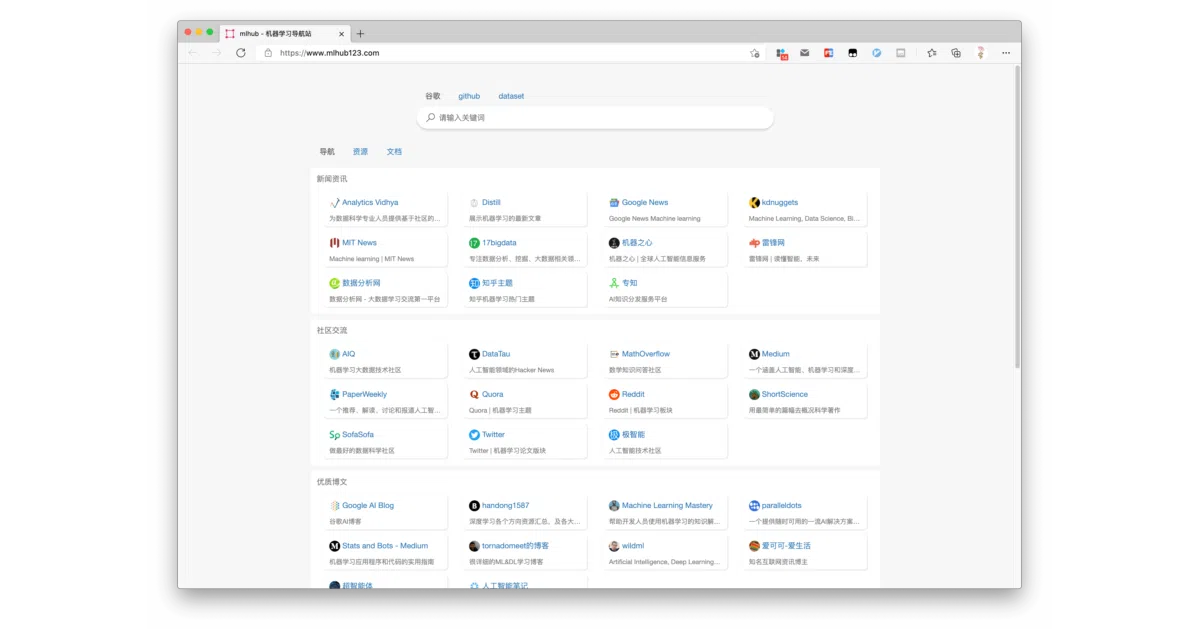Switch to the 文档 tab
This screenshot has height=630, width=1200.
tap(394, 152)
